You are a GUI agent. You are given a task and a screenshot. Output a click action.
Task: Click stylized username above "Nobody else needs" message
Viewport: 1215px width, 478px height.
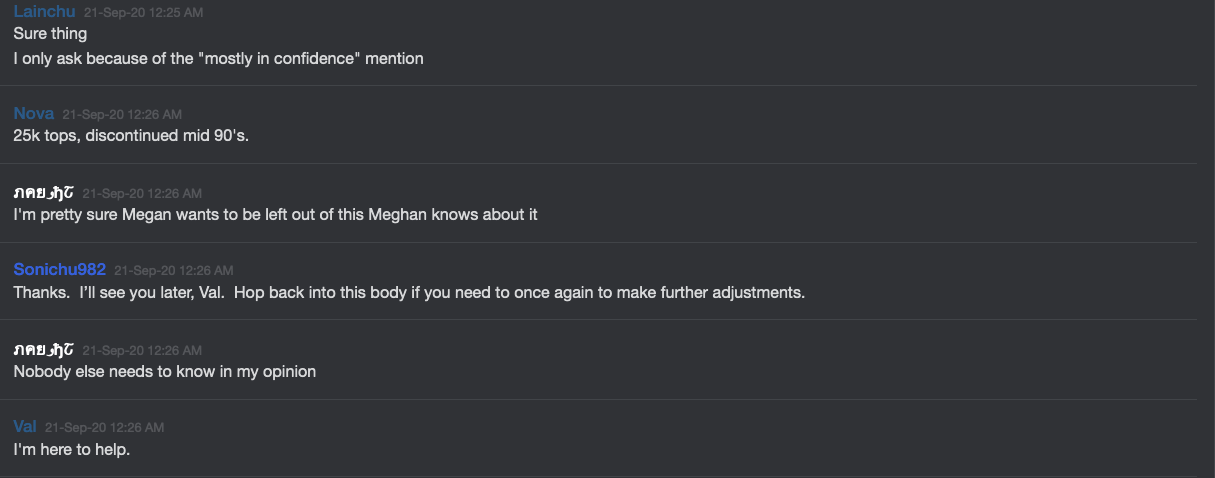[43, 349]
